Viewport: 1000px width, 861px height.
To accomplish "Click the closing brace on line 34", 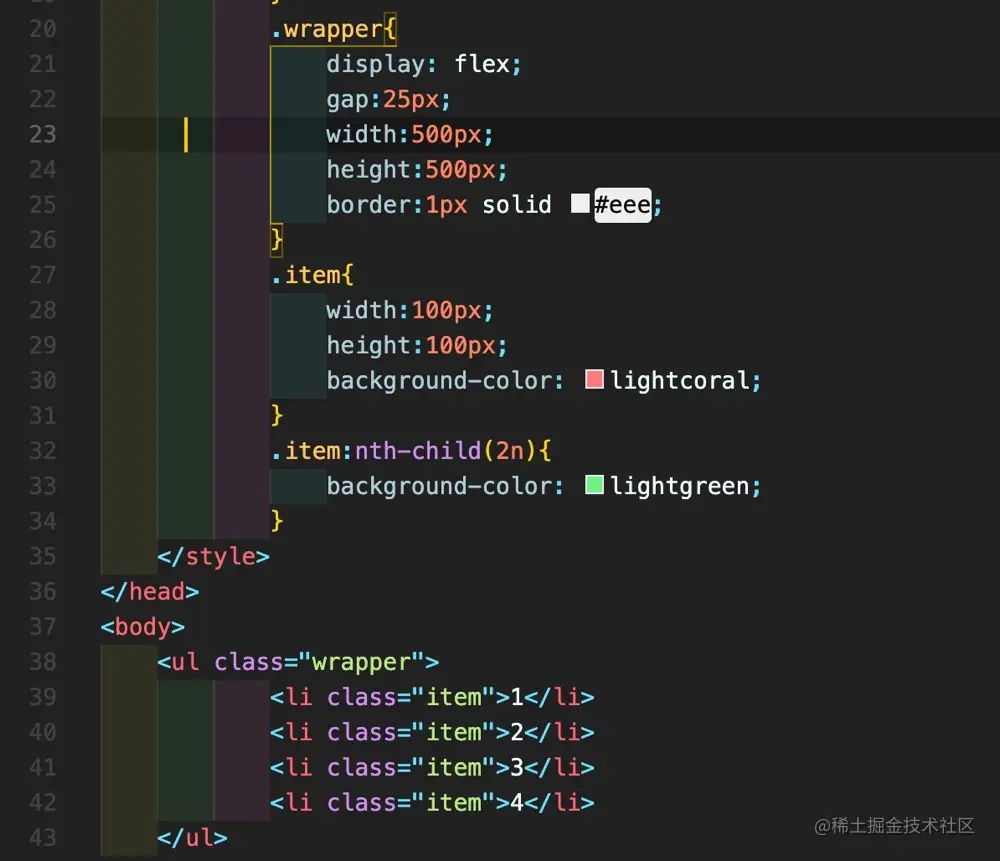I will 277,521.
